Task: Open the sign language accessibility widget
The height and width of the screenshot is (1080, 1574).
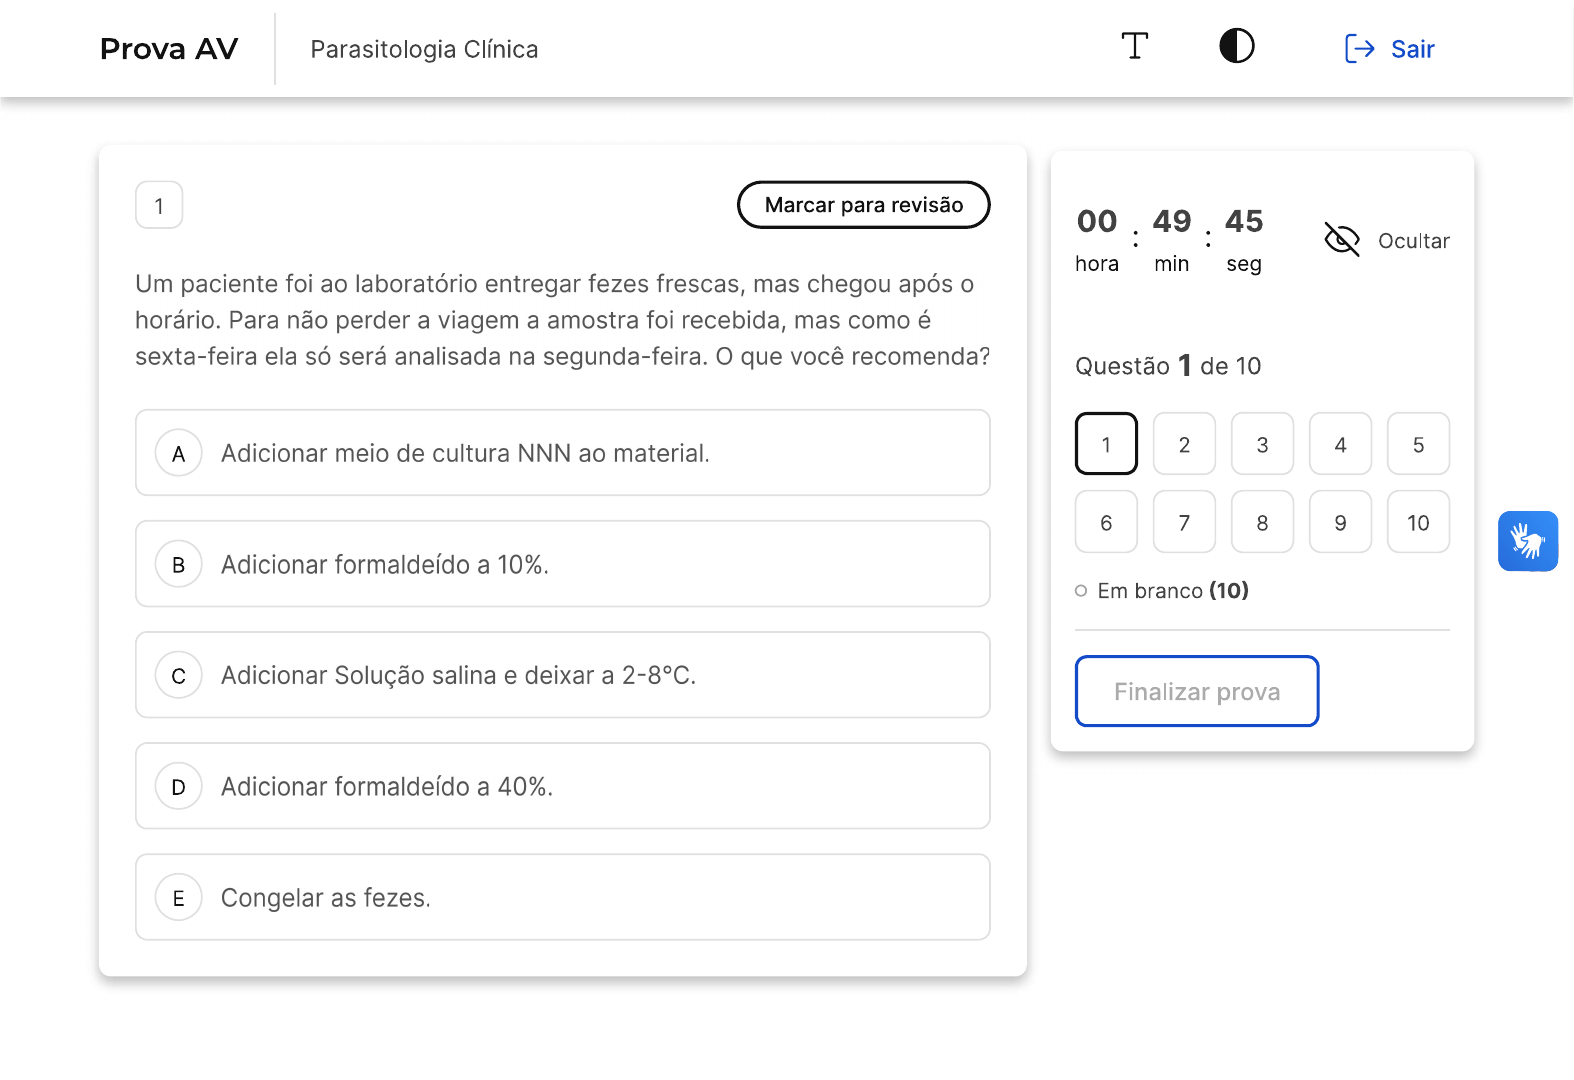Action: coord(1527,541)
